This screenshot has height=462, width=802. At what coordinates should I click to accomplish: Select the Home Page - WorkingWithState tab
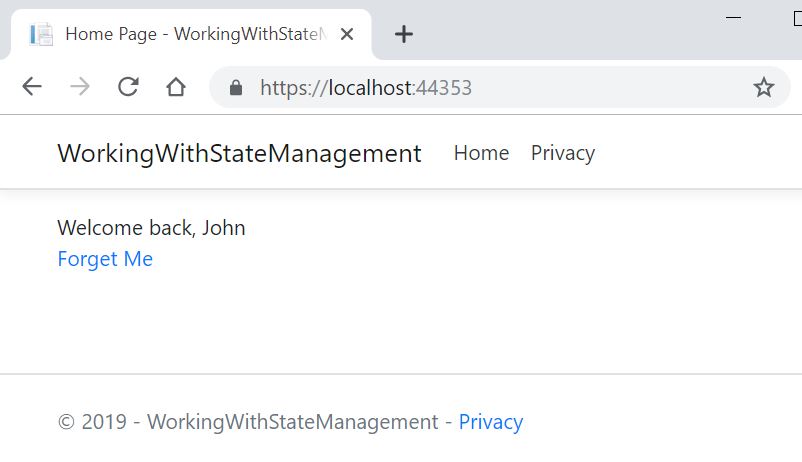190,34
